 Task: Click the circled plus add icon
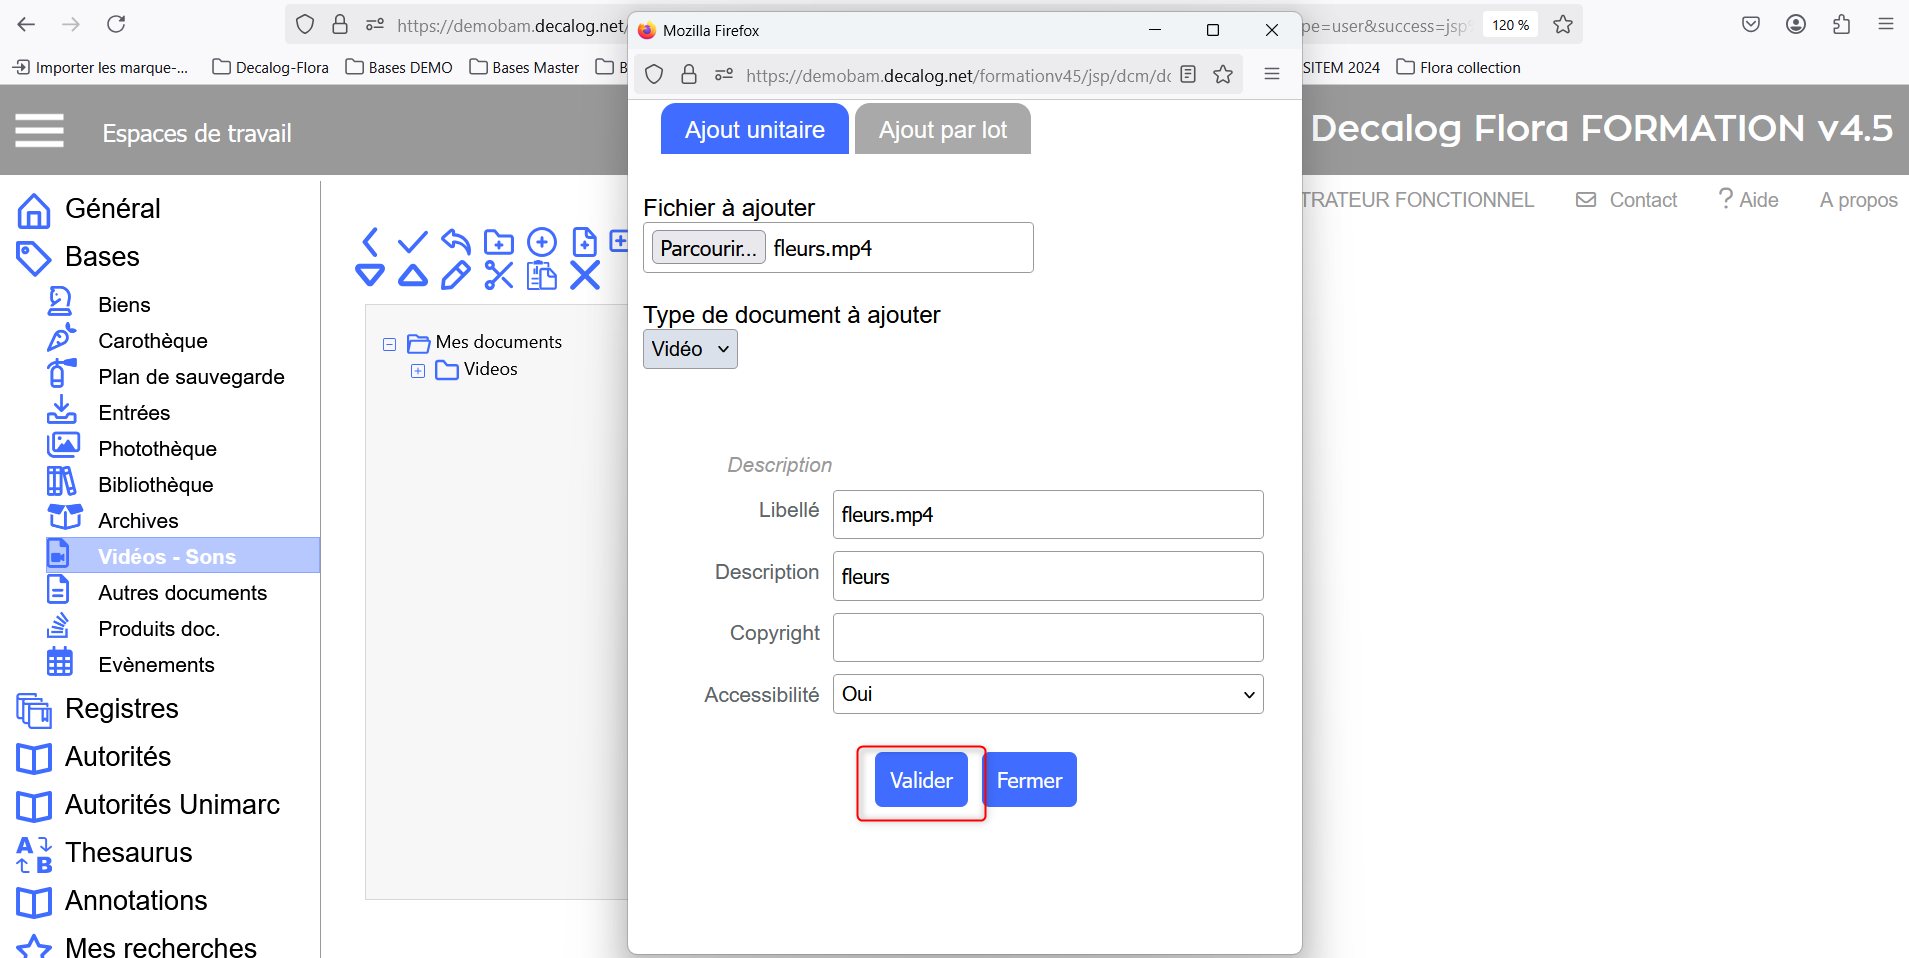(541, 242)
